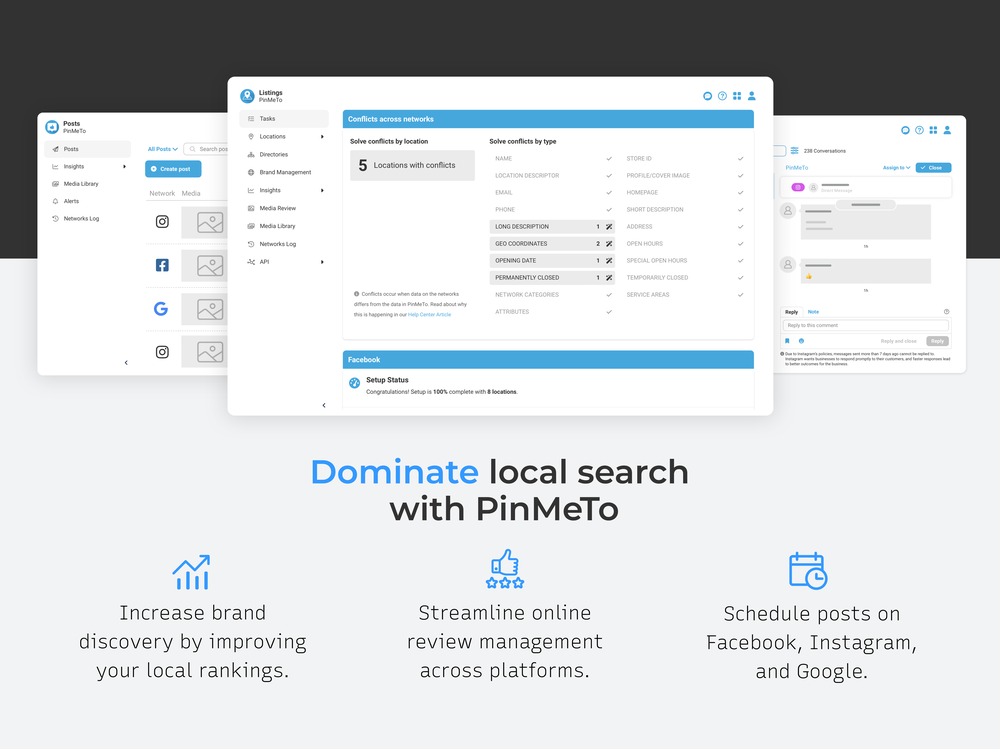Click Posts PinMeTo logo icon
This screenshot has width=1000, height=749.
point(52,127)
